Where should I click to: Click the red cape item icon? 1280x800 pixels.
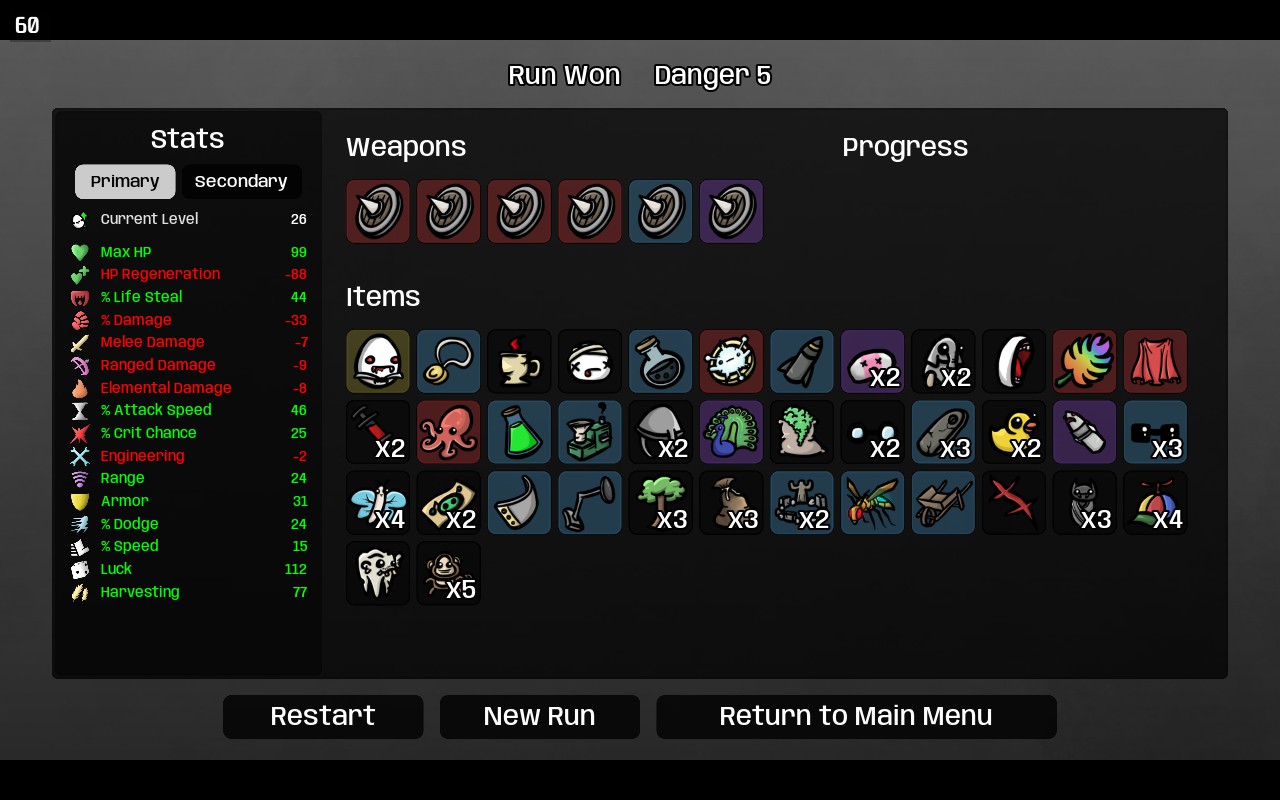[1156, 361]
